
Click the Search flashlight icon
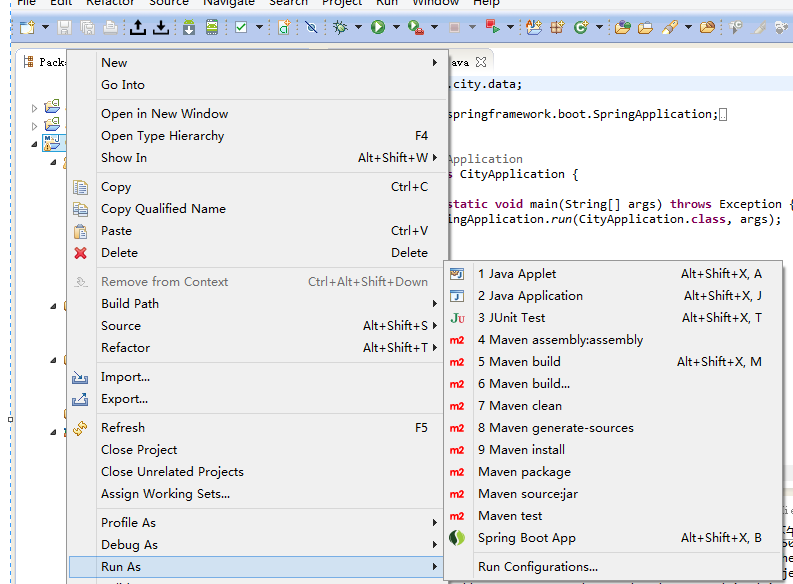click(x=670, y=27)
